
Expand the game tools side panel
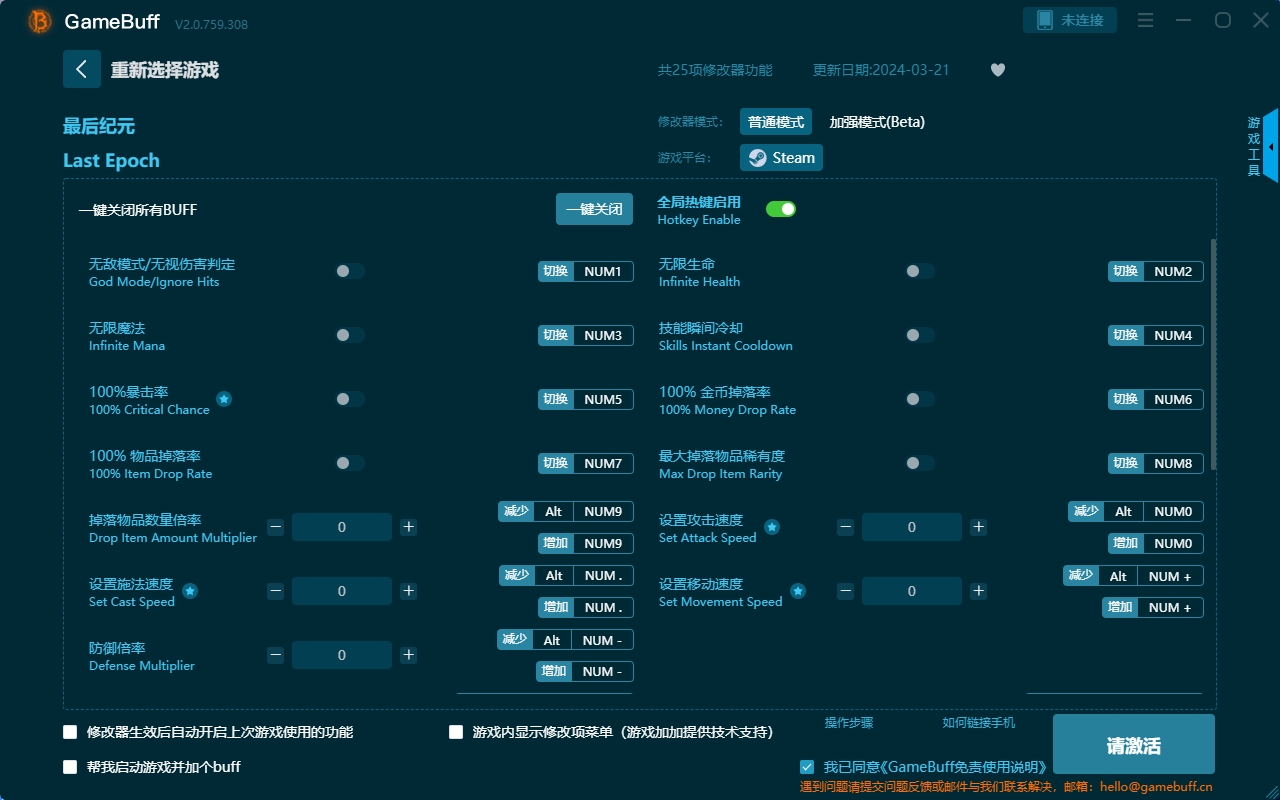coord(1270,146)
